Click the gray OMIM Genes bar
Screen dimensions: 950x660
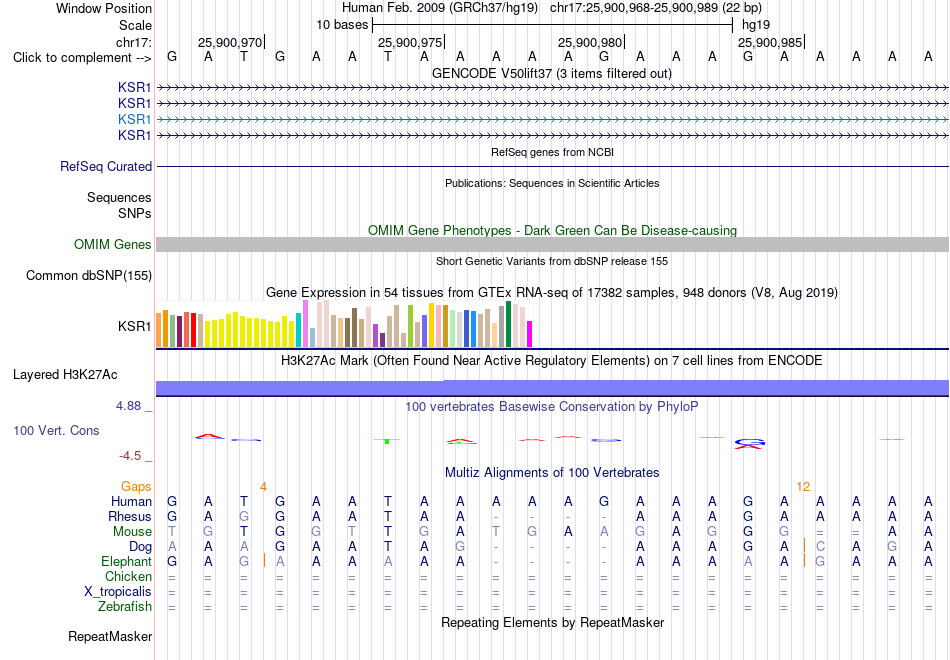[x=553, y=244]
